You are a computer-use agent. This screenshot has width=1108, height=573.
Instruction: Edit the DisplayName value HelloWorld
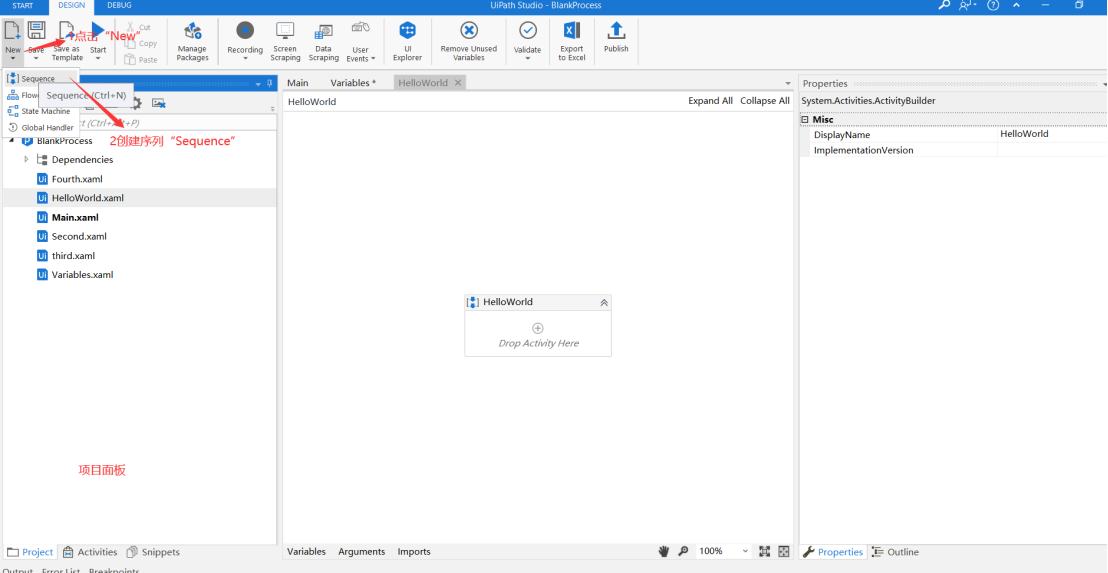point(1051,134)
